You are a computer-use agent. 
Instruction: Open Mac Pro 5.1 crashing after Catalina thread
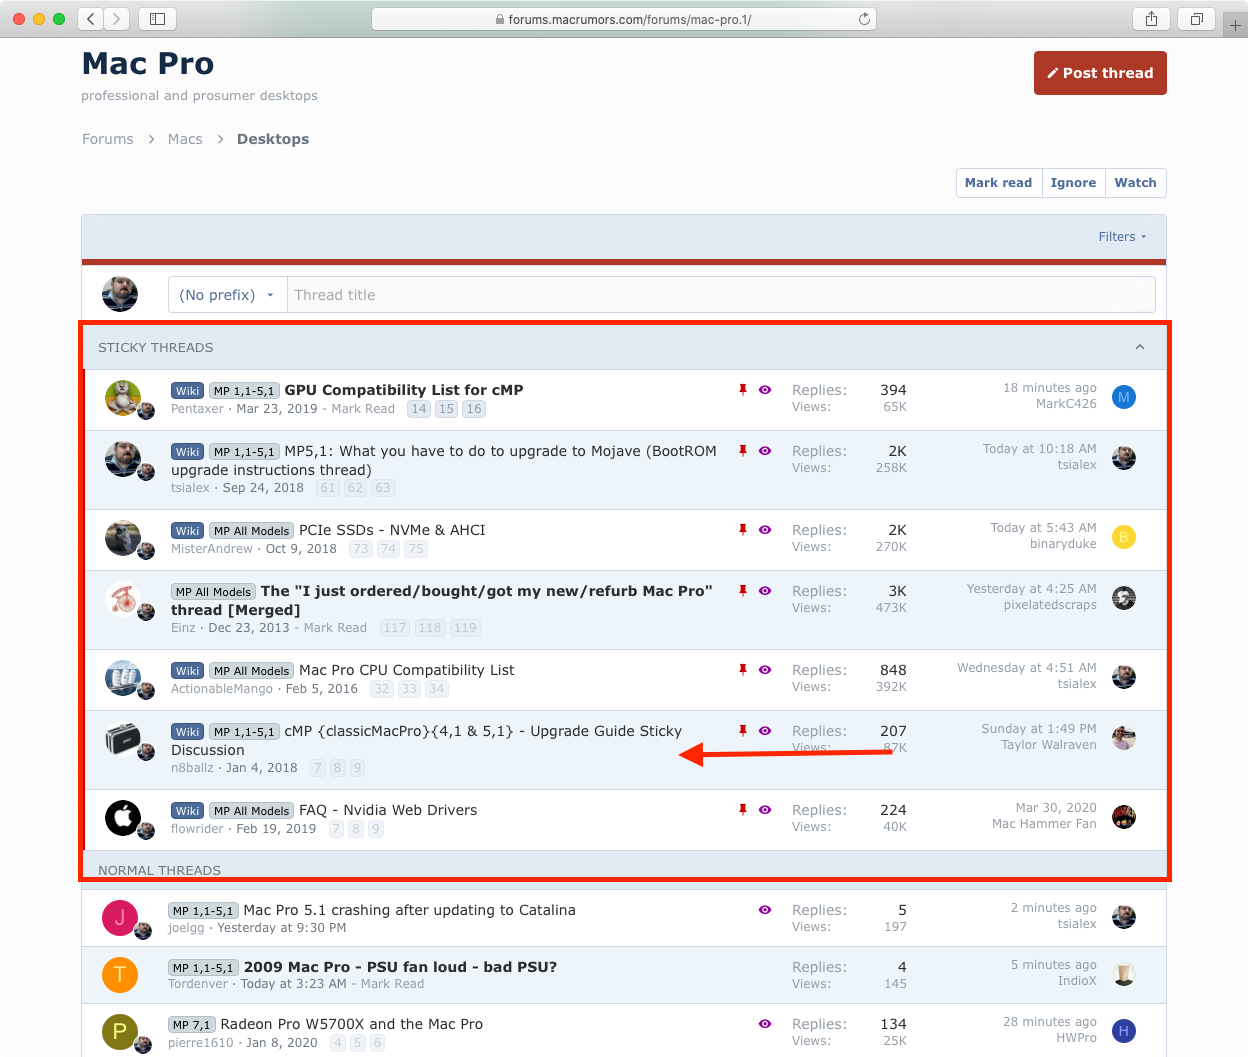pyautogui.click(x=409, y=910)
